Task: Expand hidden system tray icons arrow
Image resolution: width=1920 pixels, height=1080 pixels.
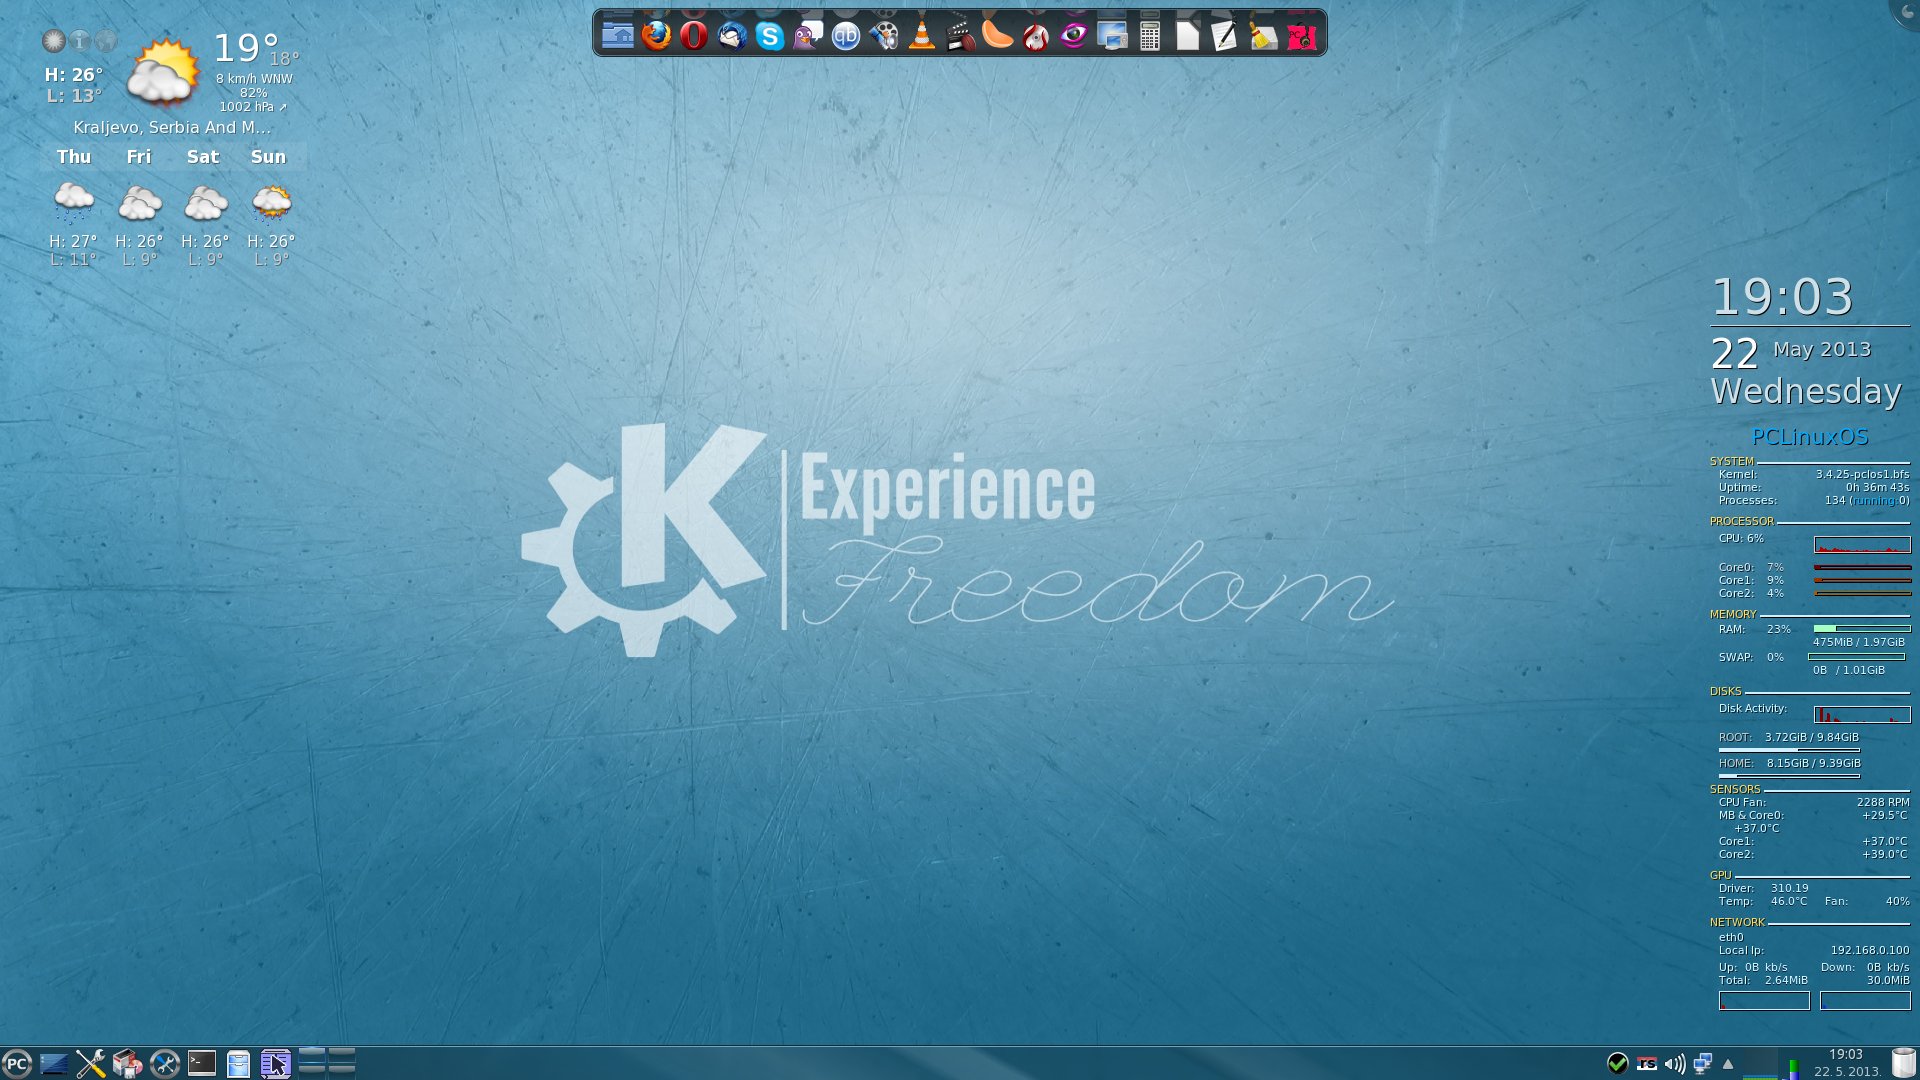Action: [x=1728, y=1063]
